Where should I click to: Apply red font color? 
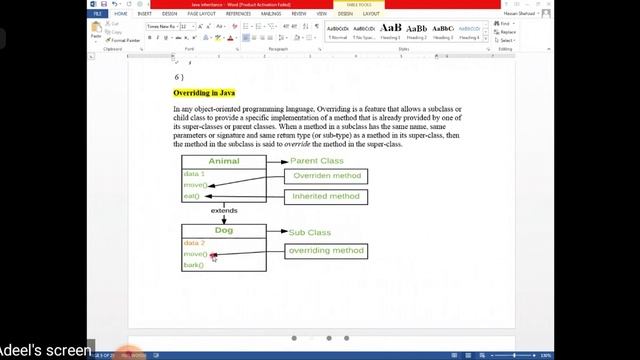[230, 38]
